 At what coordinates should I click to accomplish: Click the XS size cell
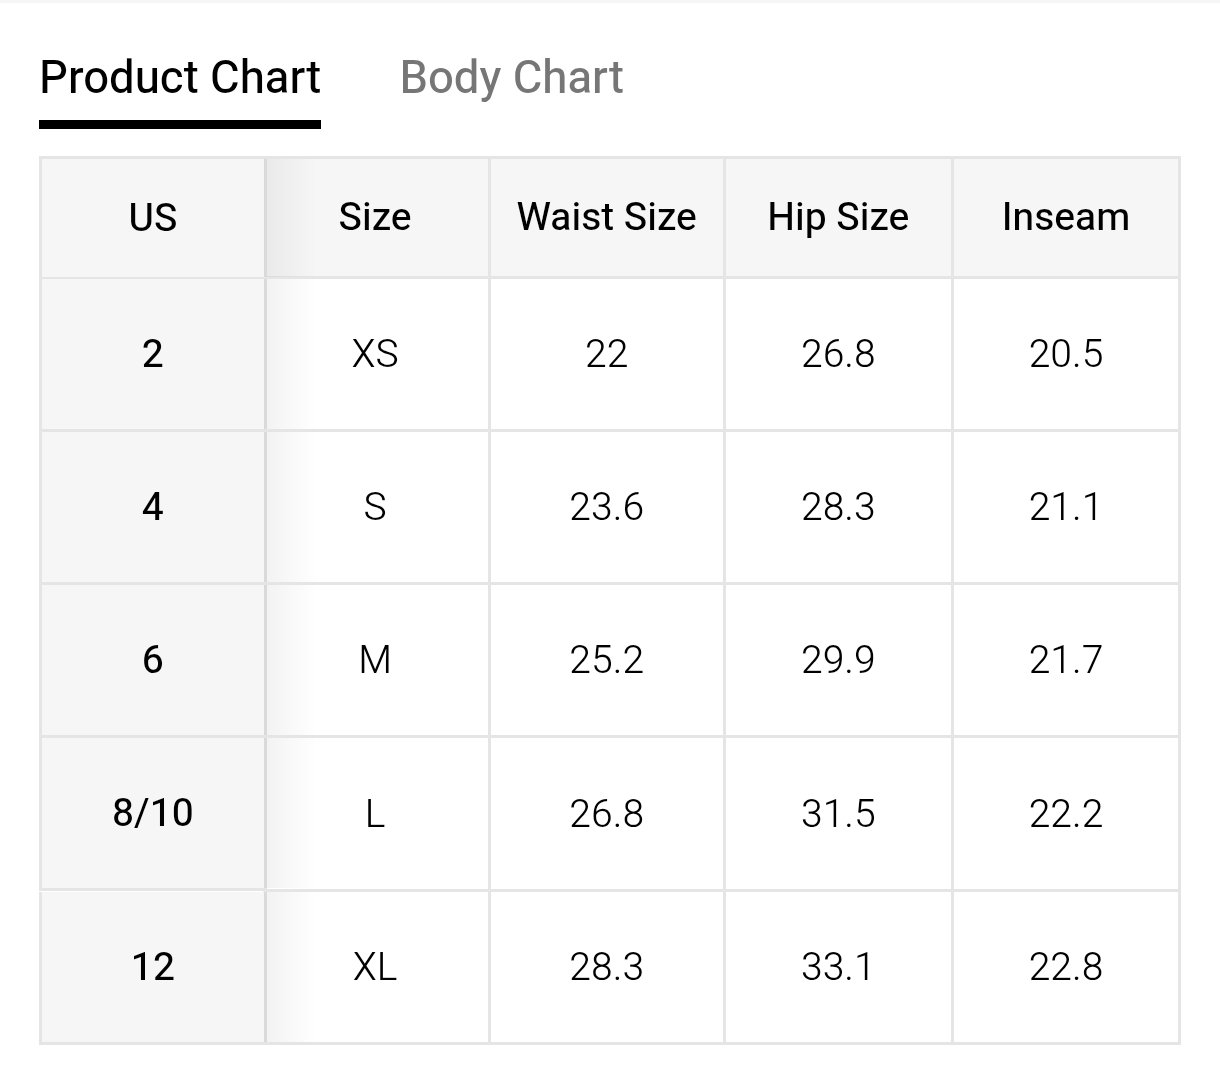[x=375, y=354]
